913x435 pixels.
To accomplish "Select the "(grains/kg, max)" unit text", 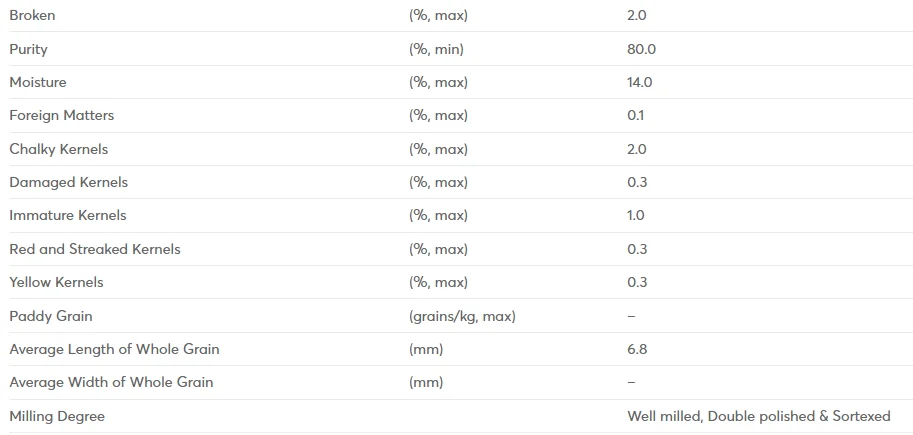I will coord(462,316).
